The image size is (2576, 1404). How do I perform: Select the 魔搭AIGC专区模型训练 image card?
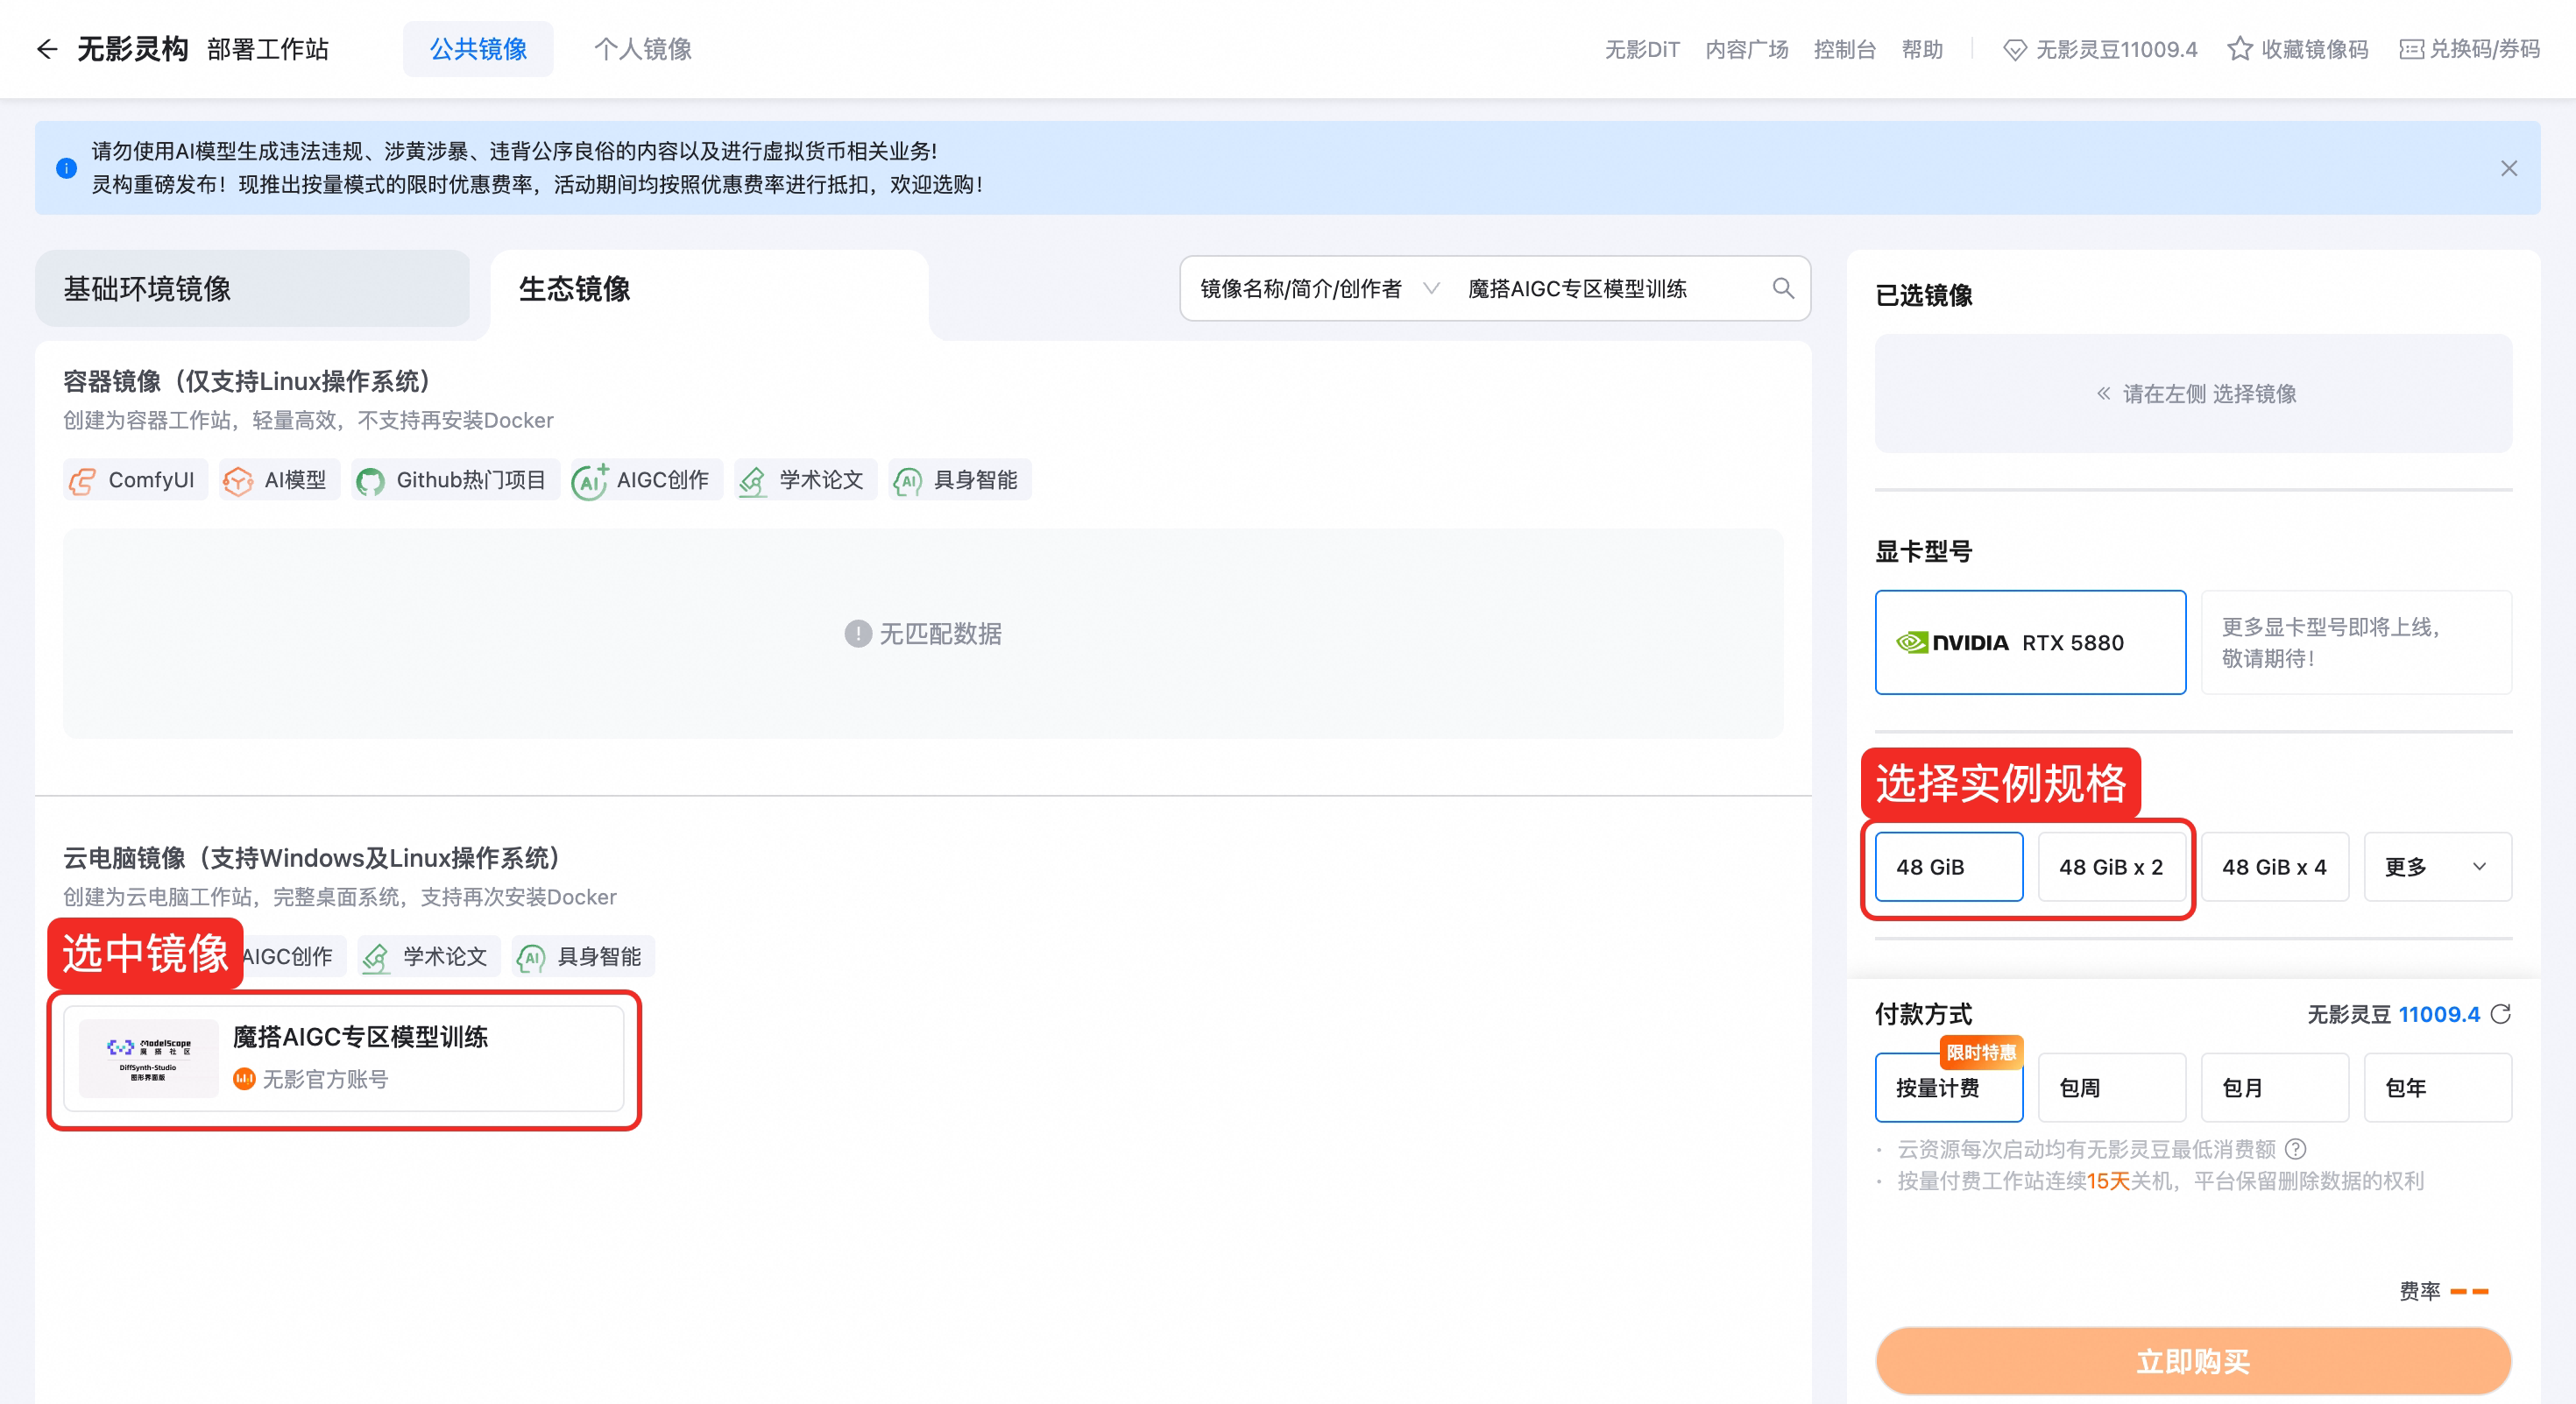pyautogui.click(x=344, y=1060)
